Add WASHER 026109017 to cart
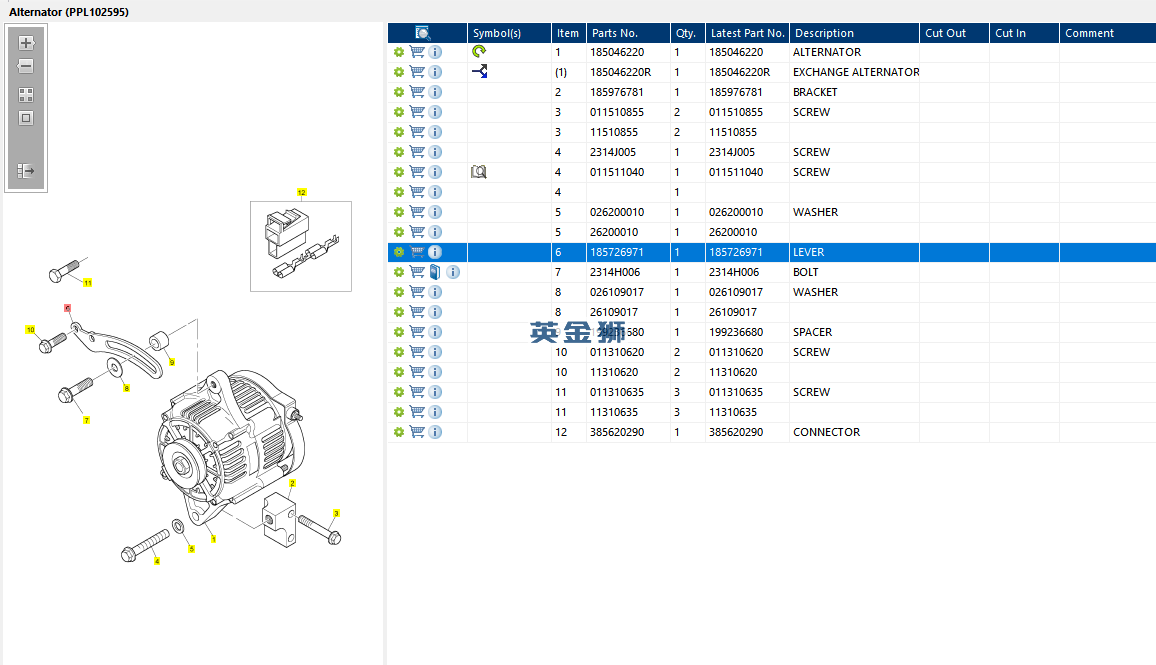 point(417,292)
